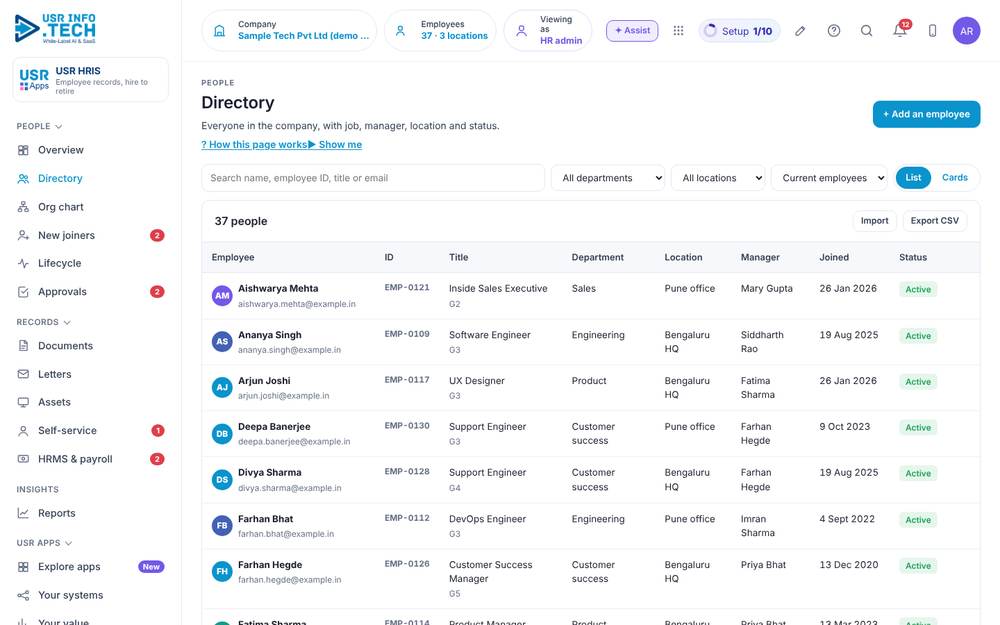The image size is (1000, 625).
Task: Open Org chart menu item
Action: (x=91, y=207)
